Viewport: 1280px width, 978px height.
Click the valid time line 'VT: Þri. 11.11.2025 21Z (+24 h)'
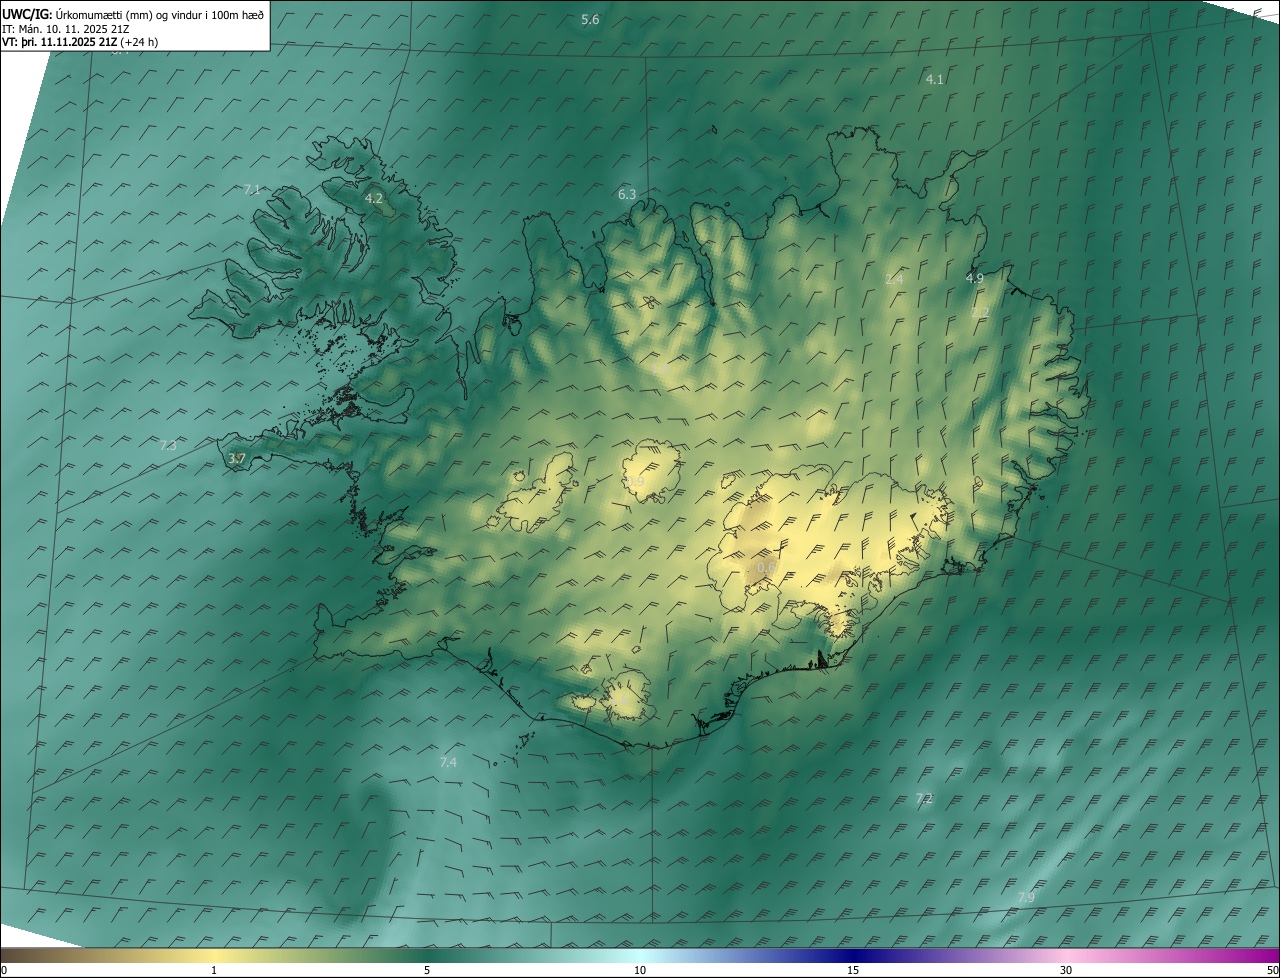tap(80, 42)
